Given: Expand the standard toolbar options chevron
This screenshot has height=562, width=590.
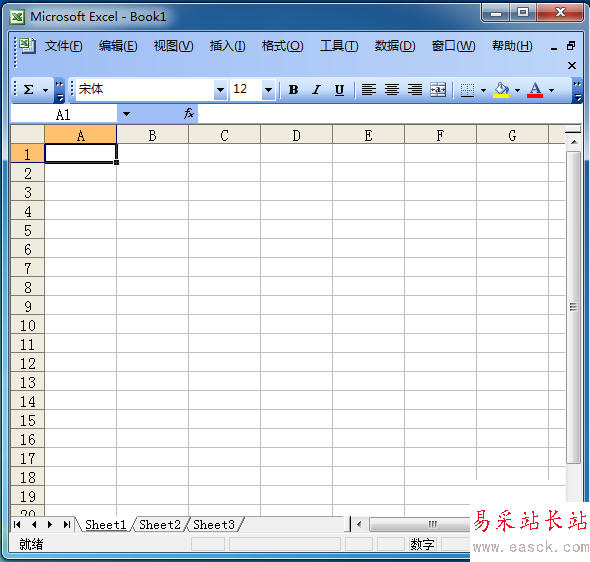Looking at the screenshot, I should click(59, 91).
